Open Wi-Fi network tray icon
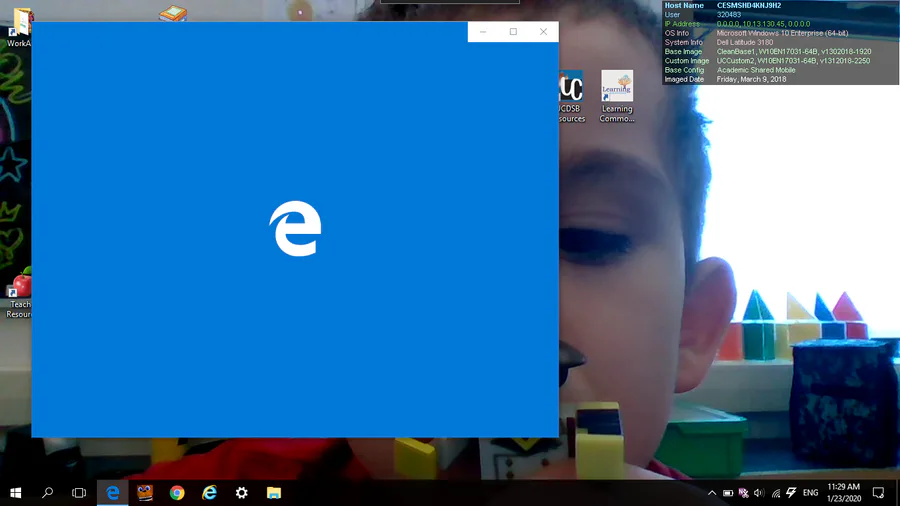900x506 pixels. point(775,493)
